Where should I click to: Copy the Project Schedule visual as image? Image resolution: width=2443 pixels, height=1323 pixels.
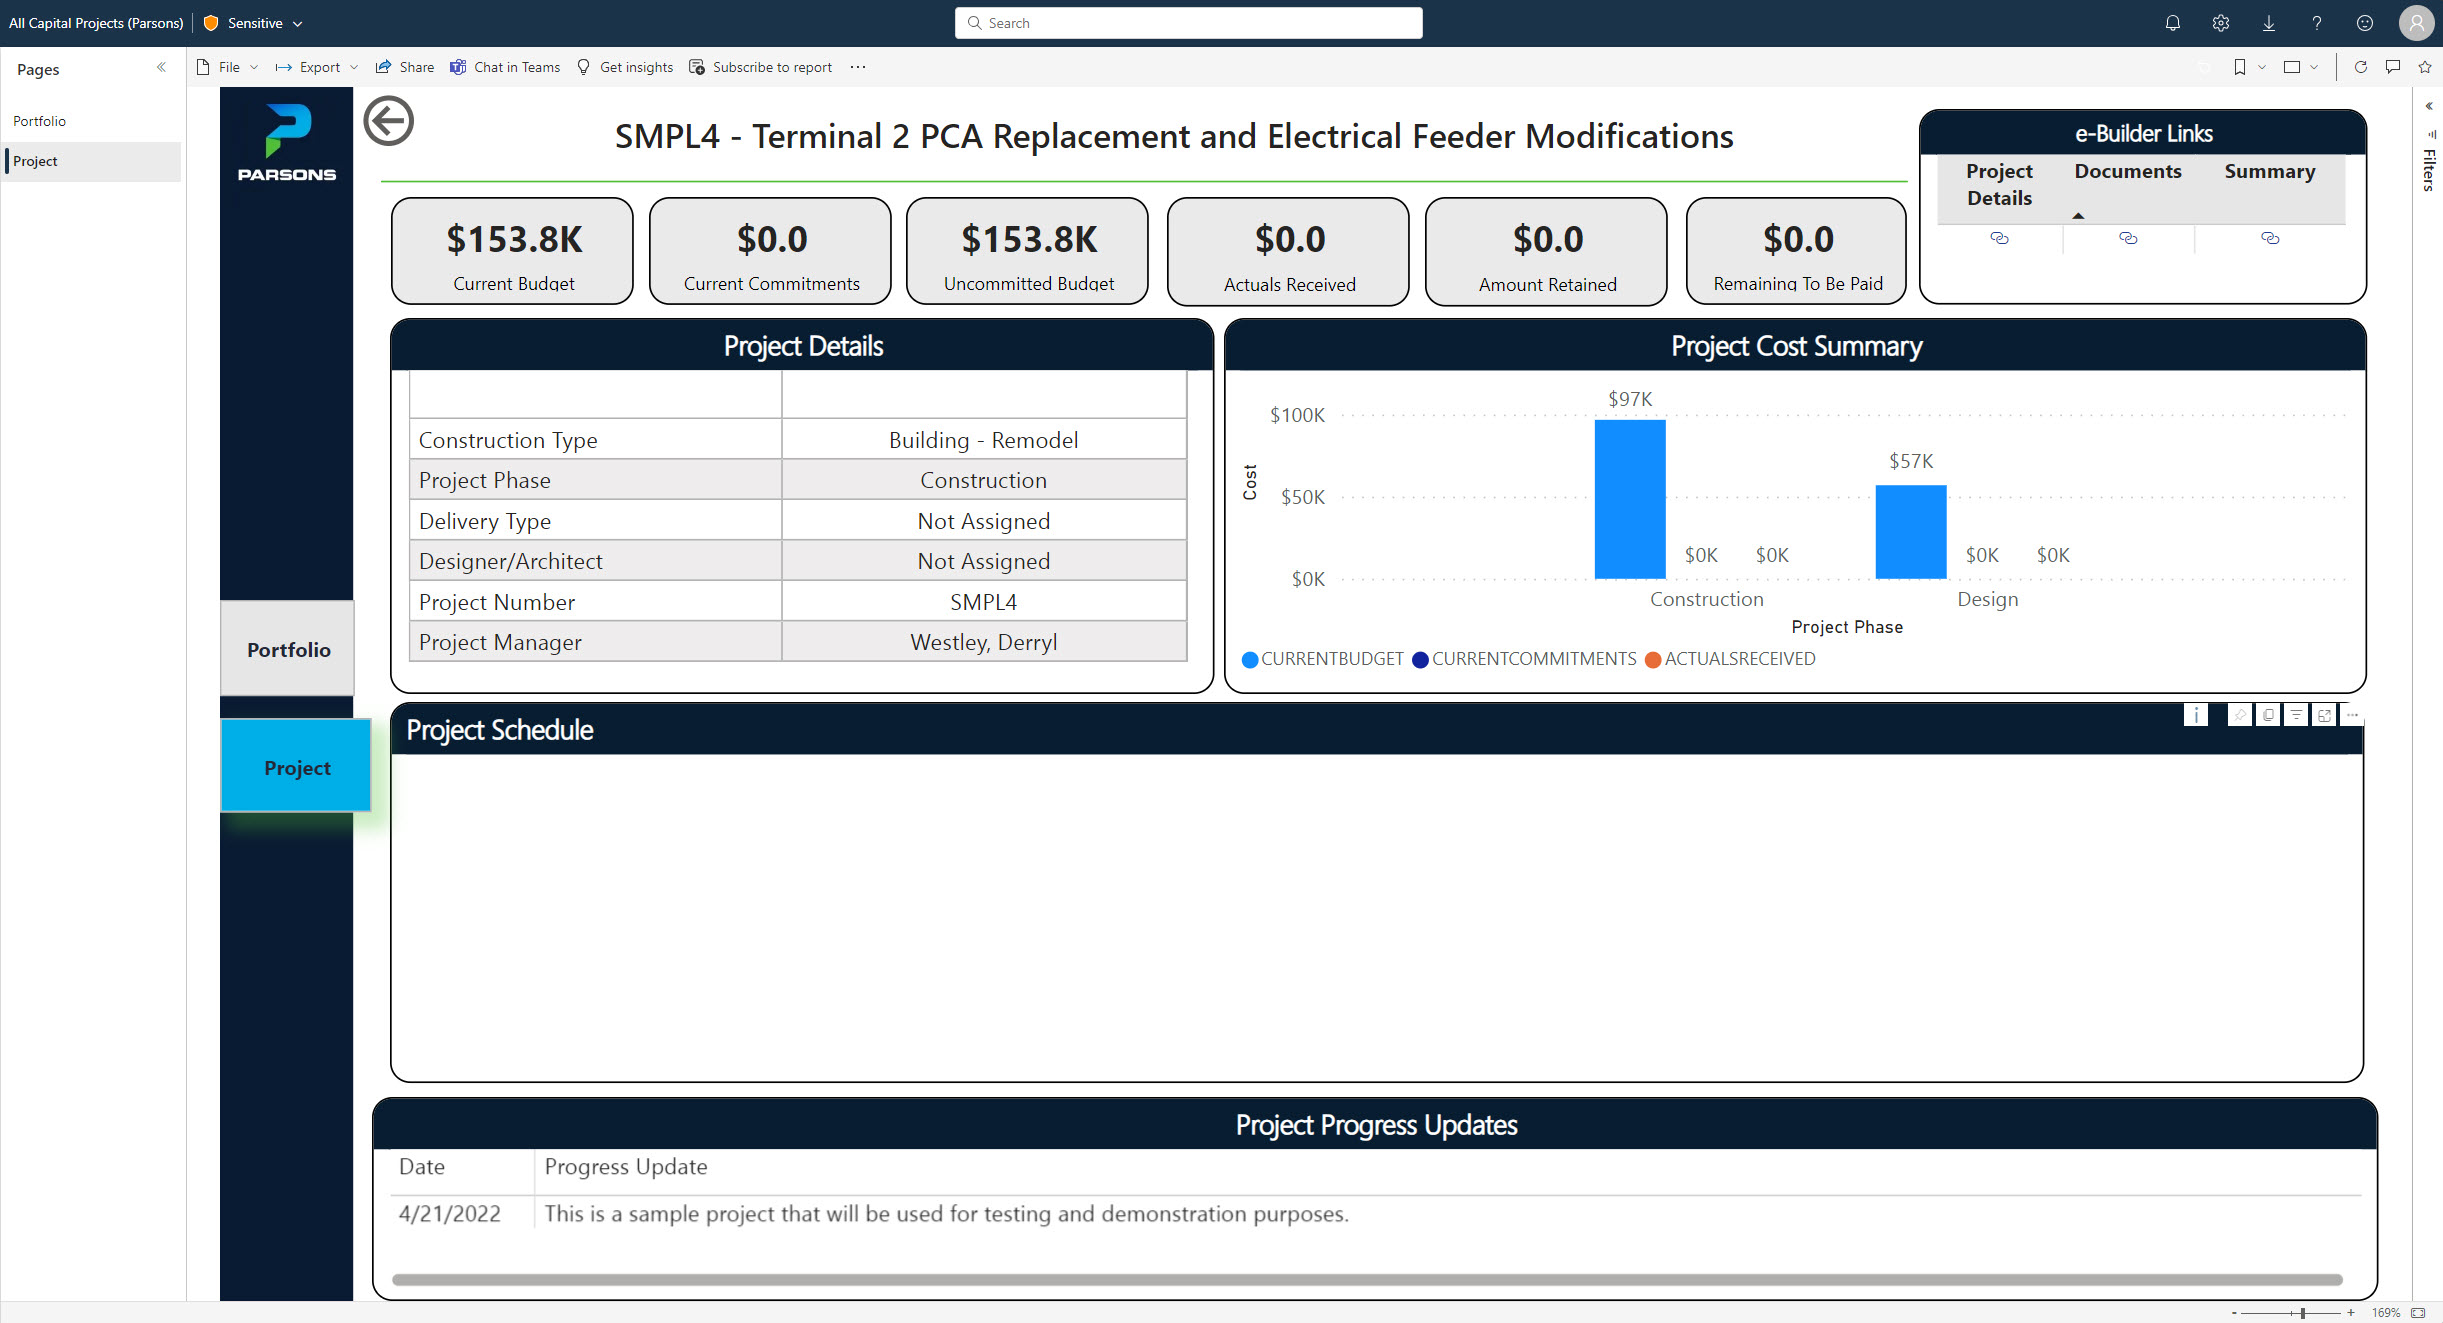point(2268,715)
